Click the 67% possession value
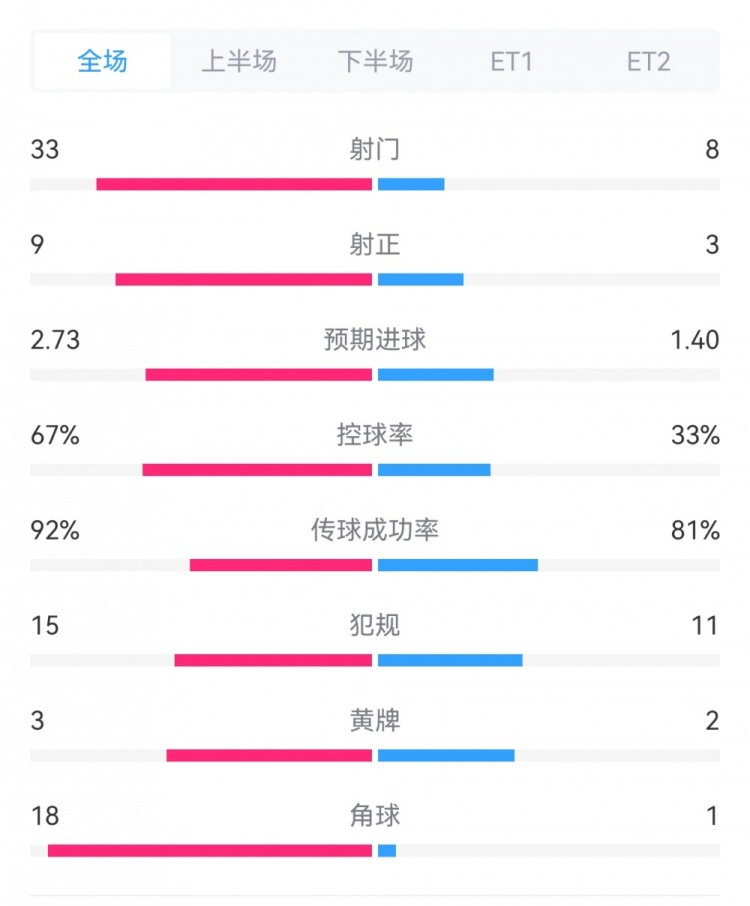This screenshot has height=906, width=750. click(x=55, y=435)
